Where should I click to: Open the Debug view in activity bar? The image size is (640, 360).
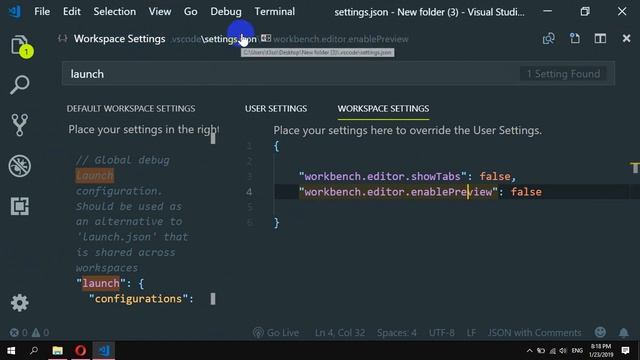coord(20,166)
